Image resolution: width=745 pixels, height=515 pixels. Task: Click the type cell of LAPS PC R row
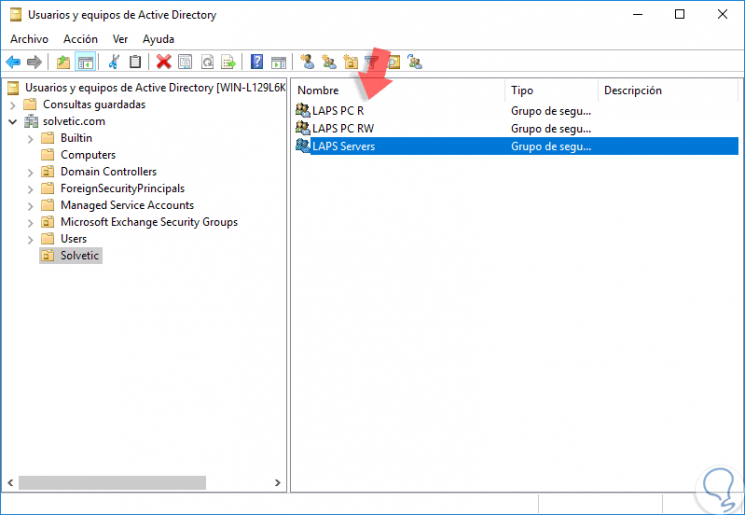pos(551,111)
